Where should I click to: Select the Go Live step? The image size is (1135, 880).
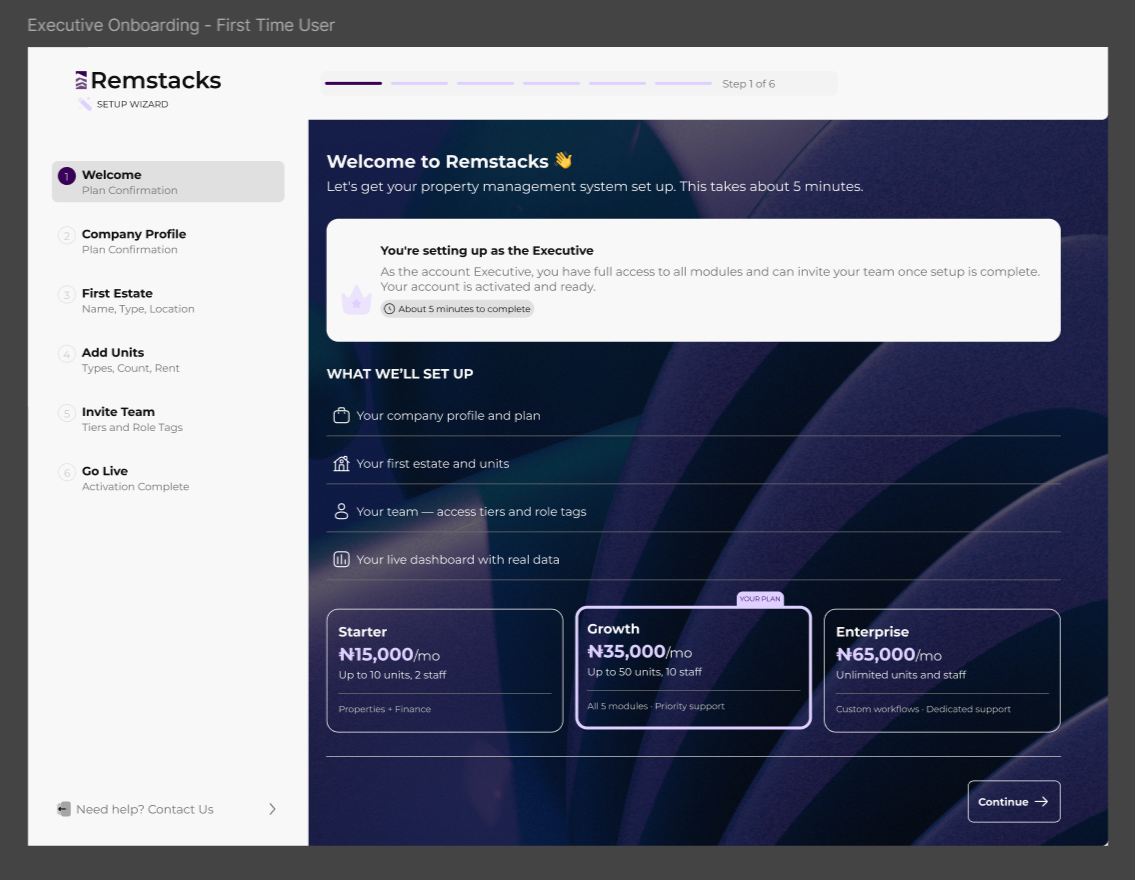tap(168, 478)
